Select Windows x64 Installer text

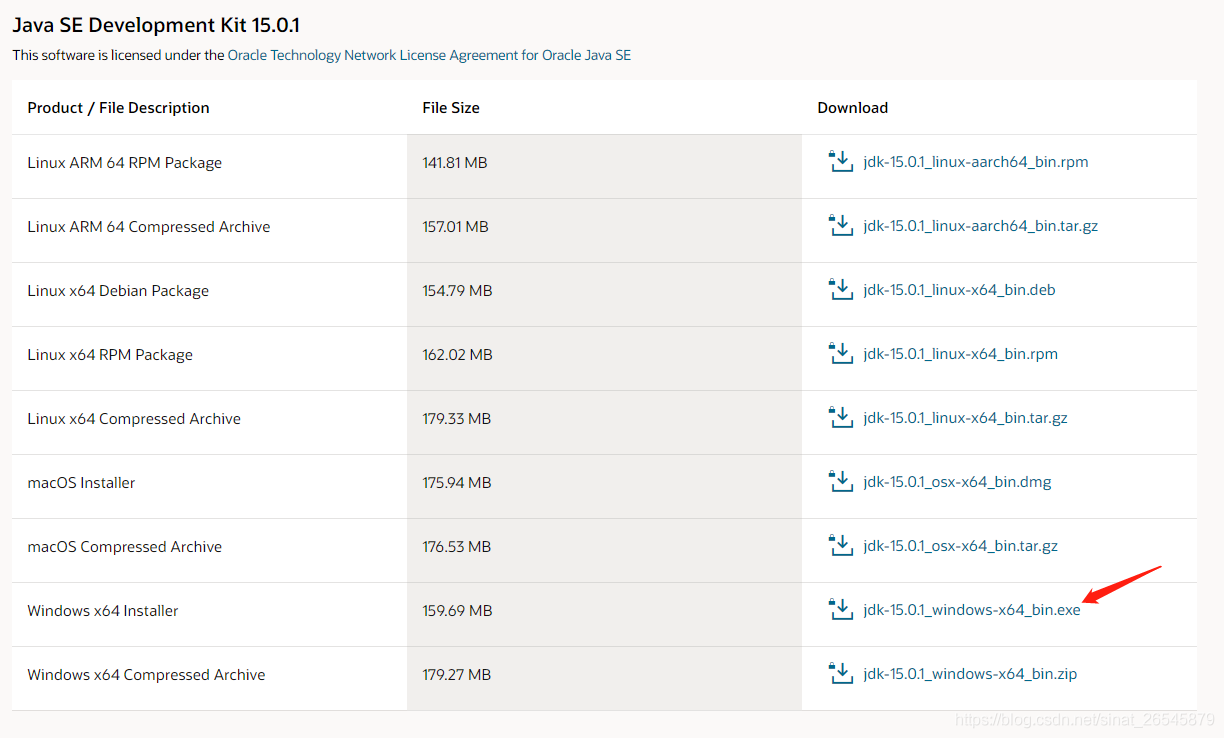[x=103, y=611]
